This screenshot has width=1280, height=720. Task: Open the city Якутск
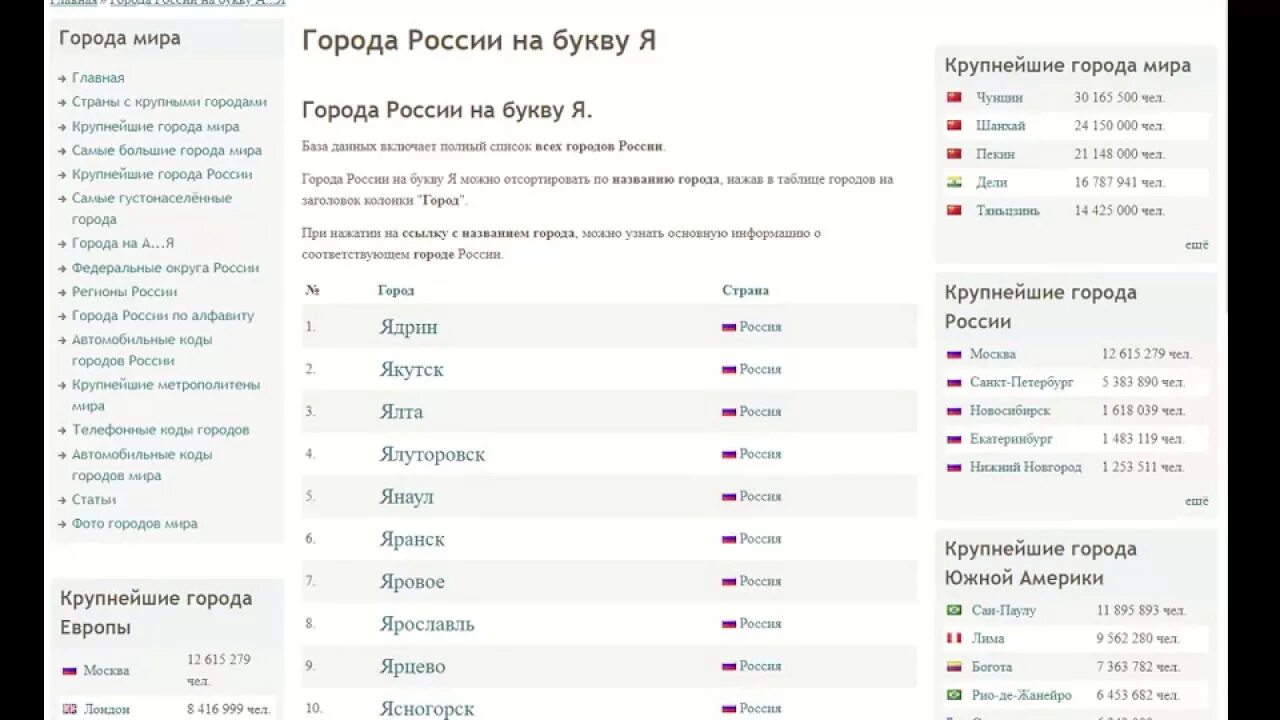(411, 369)
